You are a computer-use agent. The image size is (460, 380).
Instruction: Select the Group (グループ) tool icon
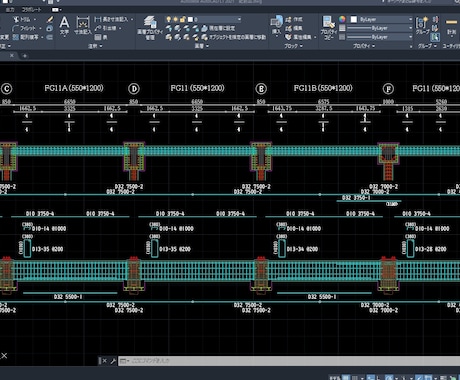(x=422, y=26)
